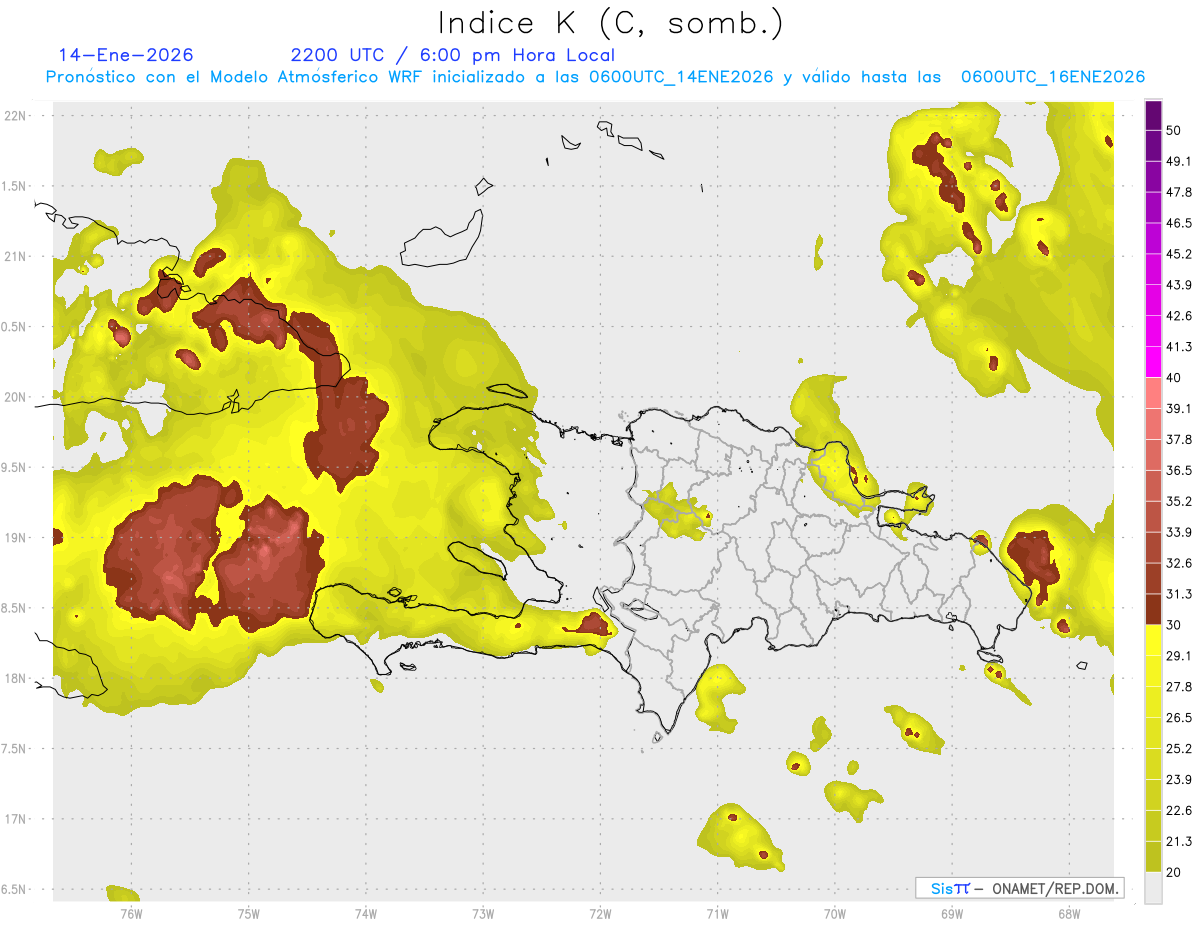
Task: Click the "33.9" color scale value
Action: pyautogui.click(x=1180, y=532)
